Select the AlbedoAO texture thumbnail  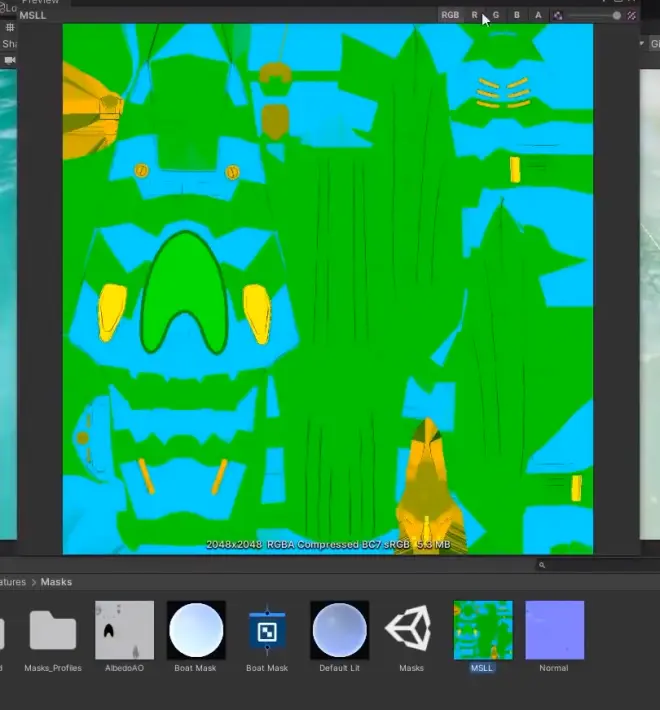coord(124,630)
